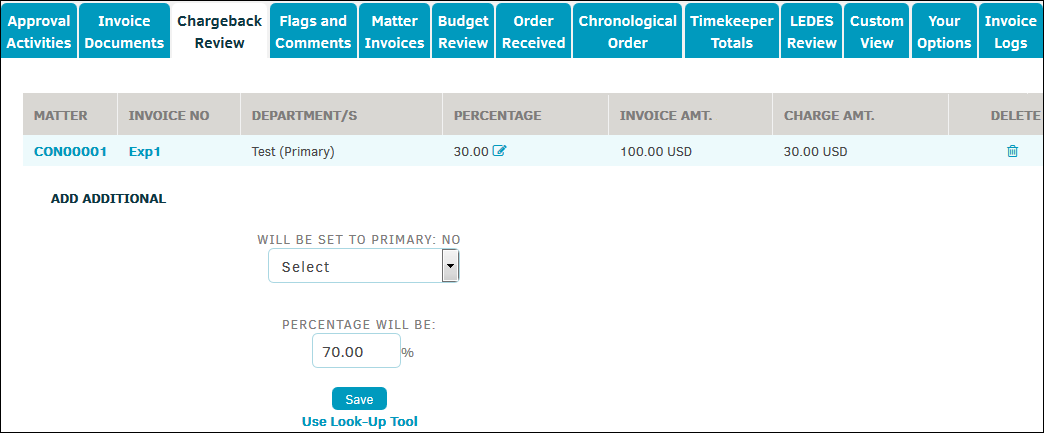Switch to the LEDES Review tab
This screenshot has width=1044, height=433.
point(812,31)
